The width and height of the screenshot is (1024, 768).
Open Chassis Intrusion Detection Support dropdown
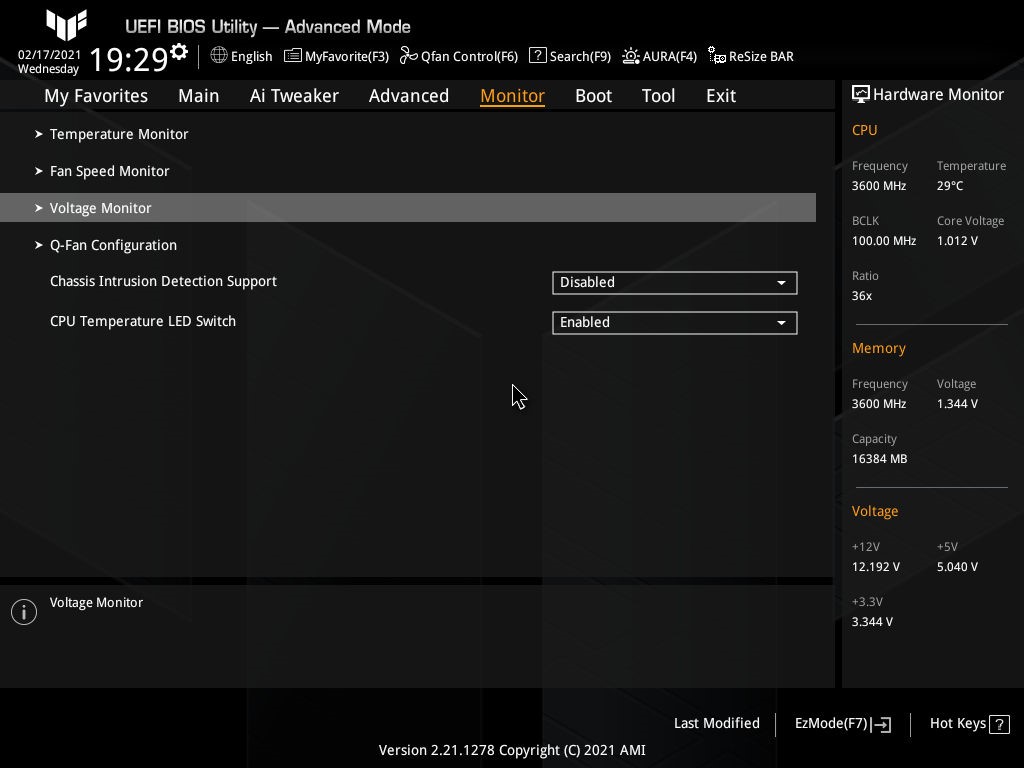[674, 283]
